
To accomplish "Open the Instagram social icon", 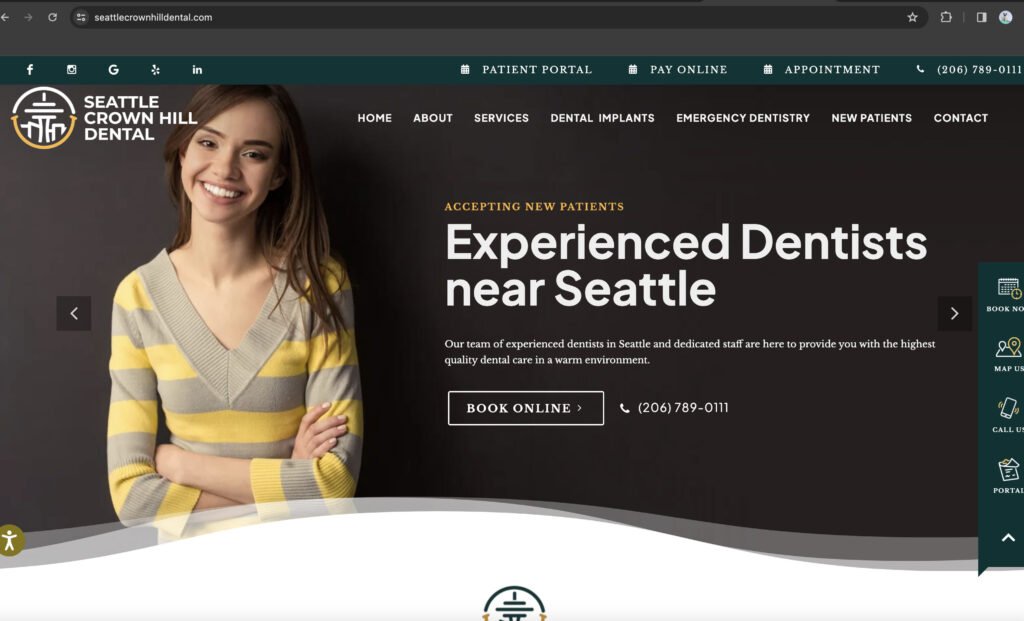I will click(72, 69).
